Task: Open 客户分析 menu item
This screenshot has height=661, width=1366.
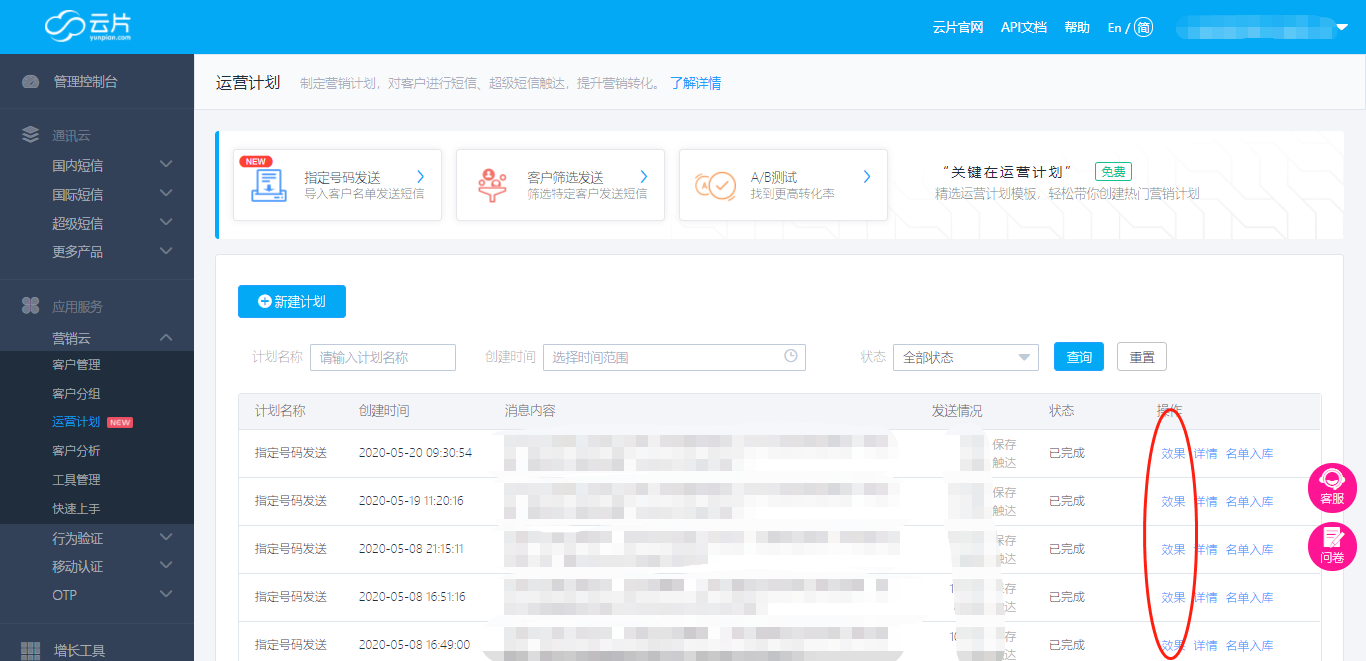Action: point(76,451)
